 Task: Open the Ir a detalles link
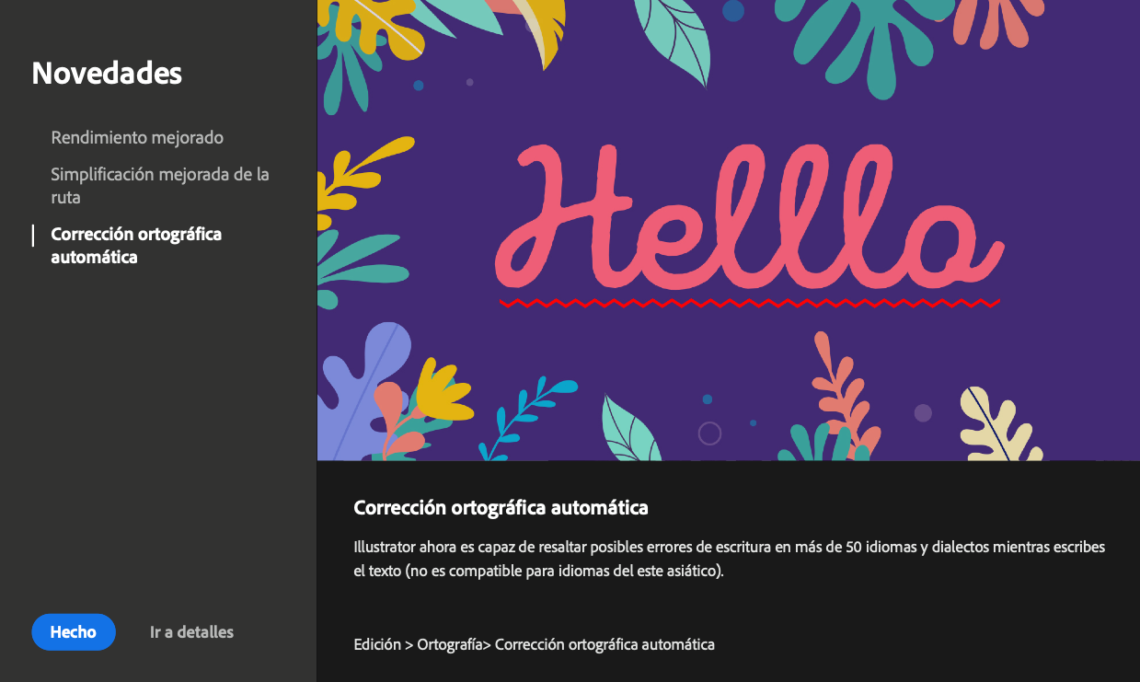[x=191, y=632]
